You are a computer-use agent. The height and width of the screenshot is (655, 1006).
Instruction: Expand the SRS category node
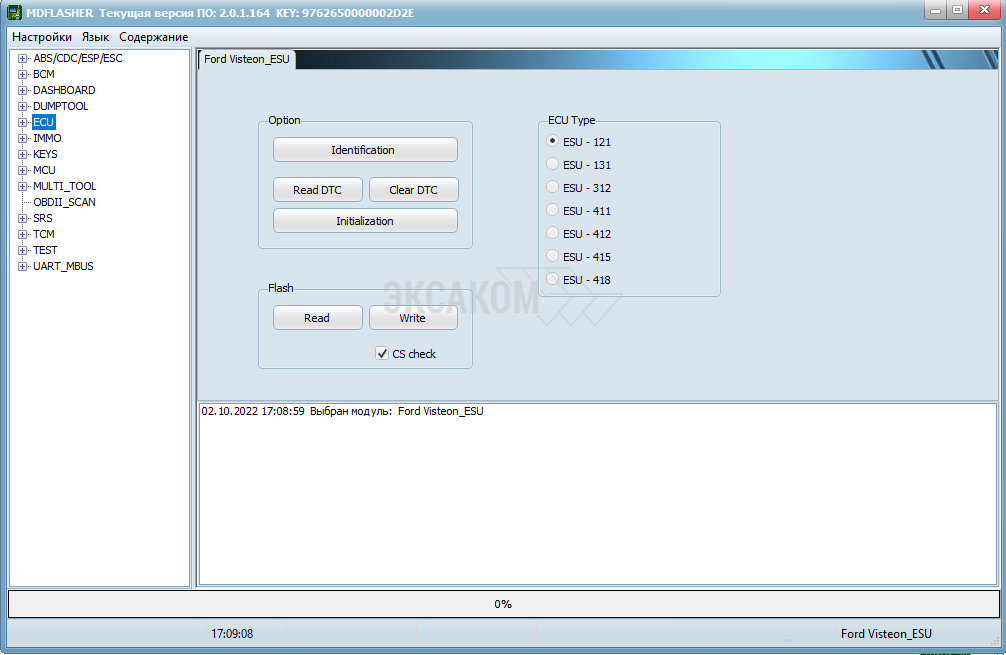(22, 218)
